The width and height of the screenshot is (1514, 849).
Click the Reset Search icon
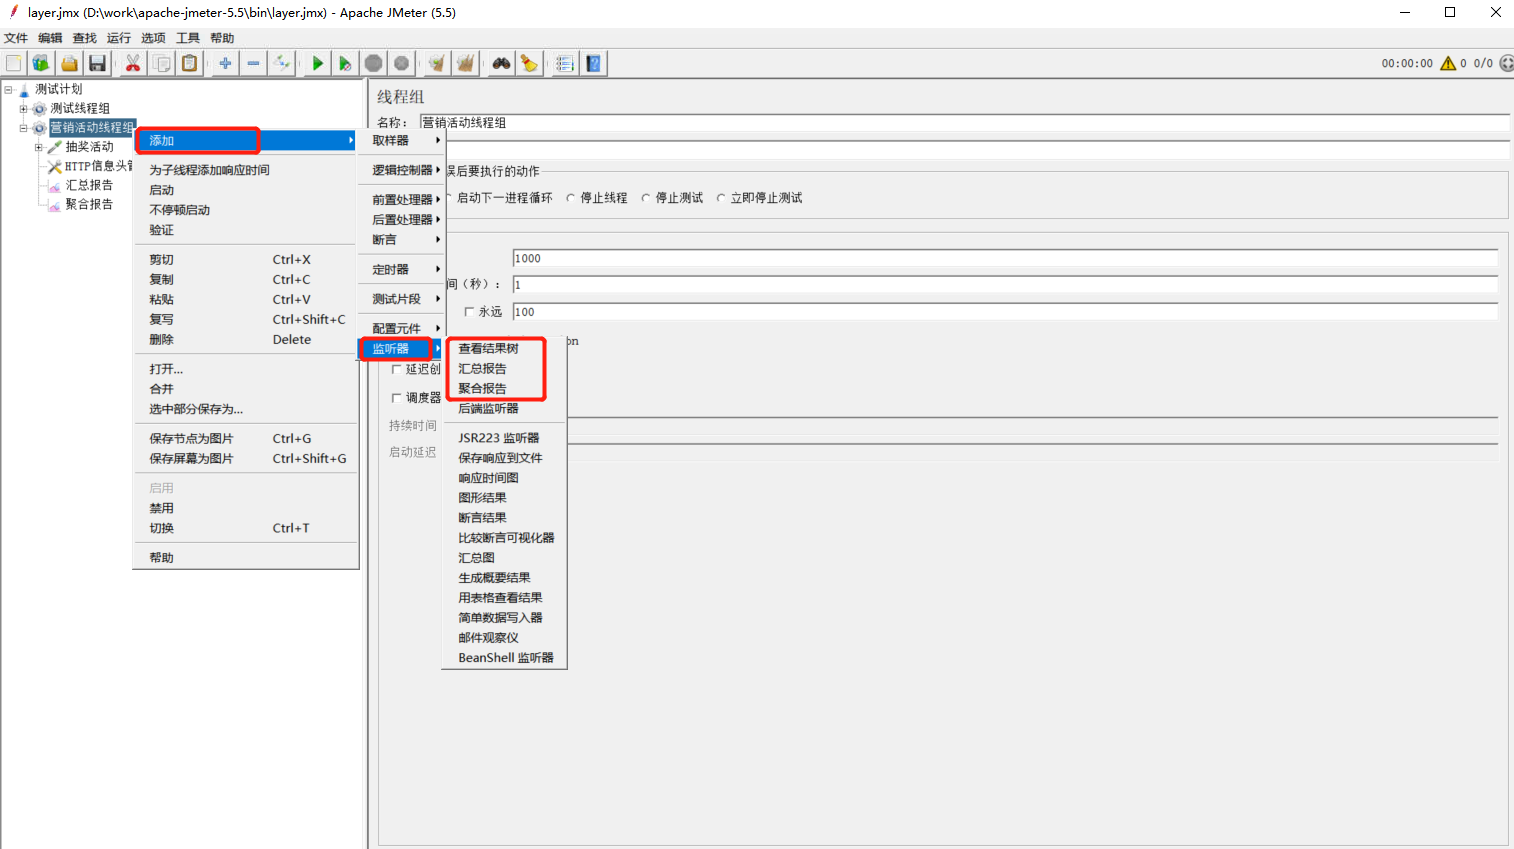pyautogui.click(x=529, y=63)
